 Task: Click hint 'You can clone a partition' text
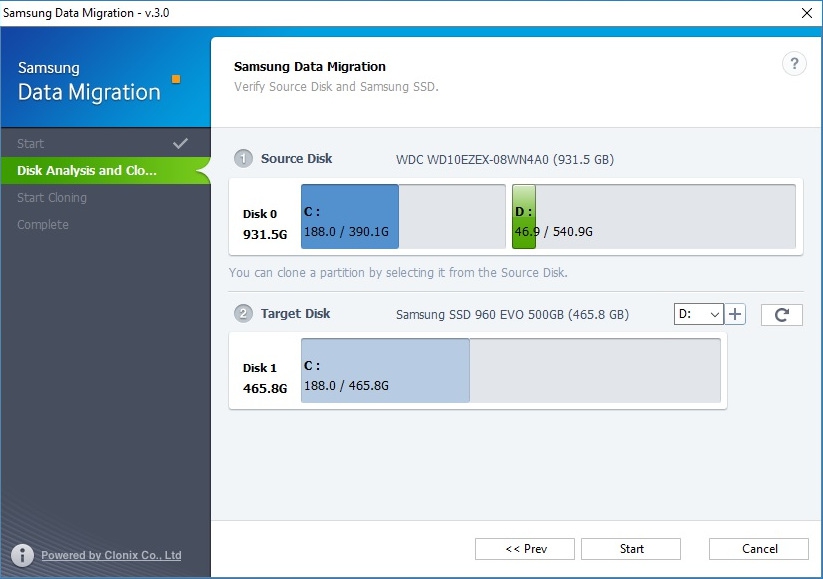398,272
